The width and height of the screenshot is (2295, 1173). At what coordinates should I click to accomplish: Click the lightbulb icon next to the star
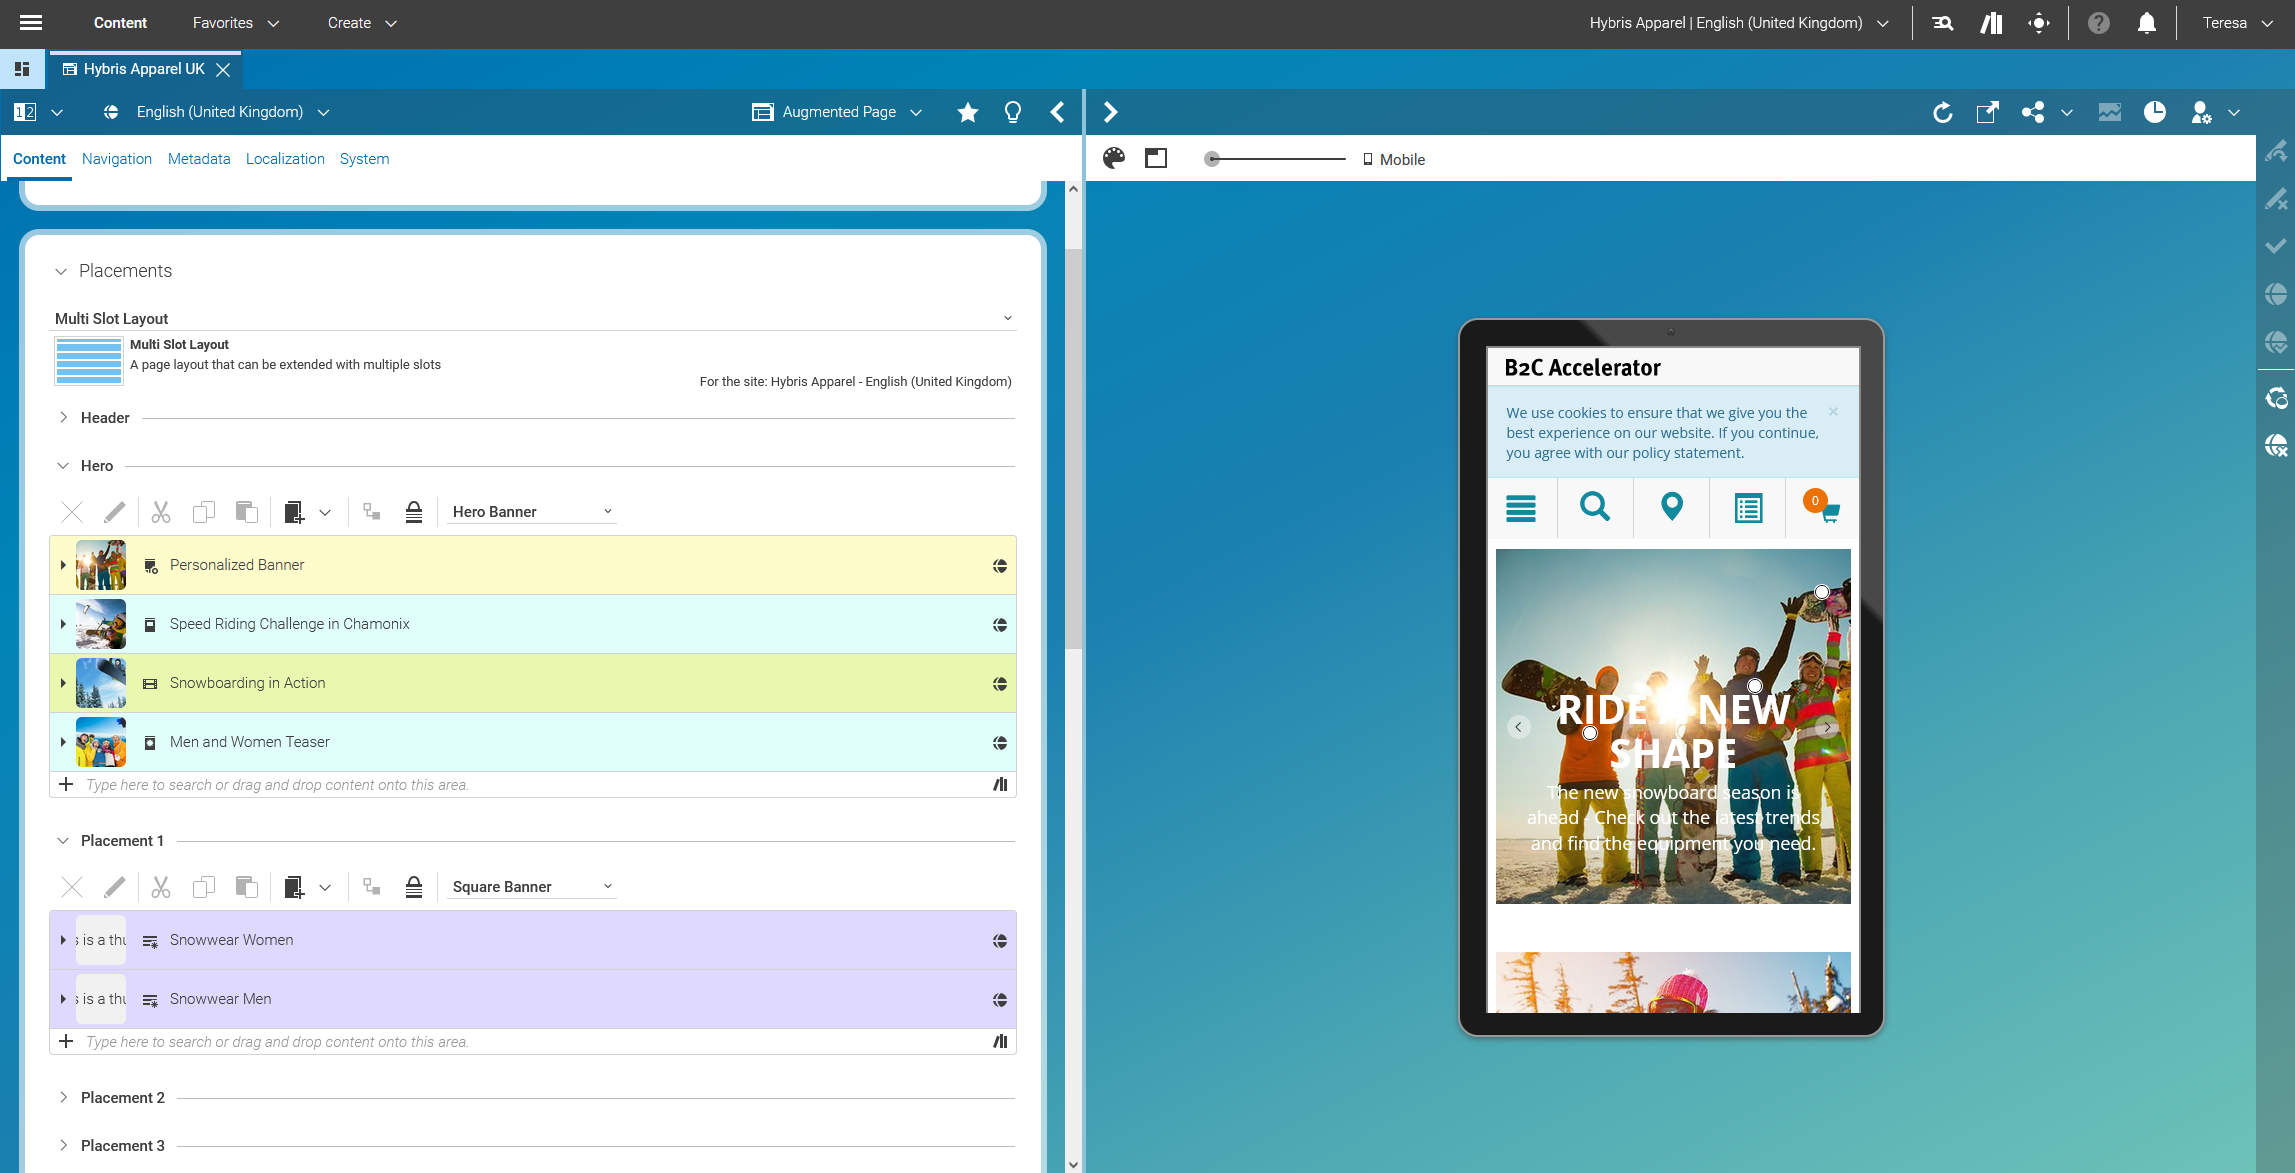(1012, 112)
